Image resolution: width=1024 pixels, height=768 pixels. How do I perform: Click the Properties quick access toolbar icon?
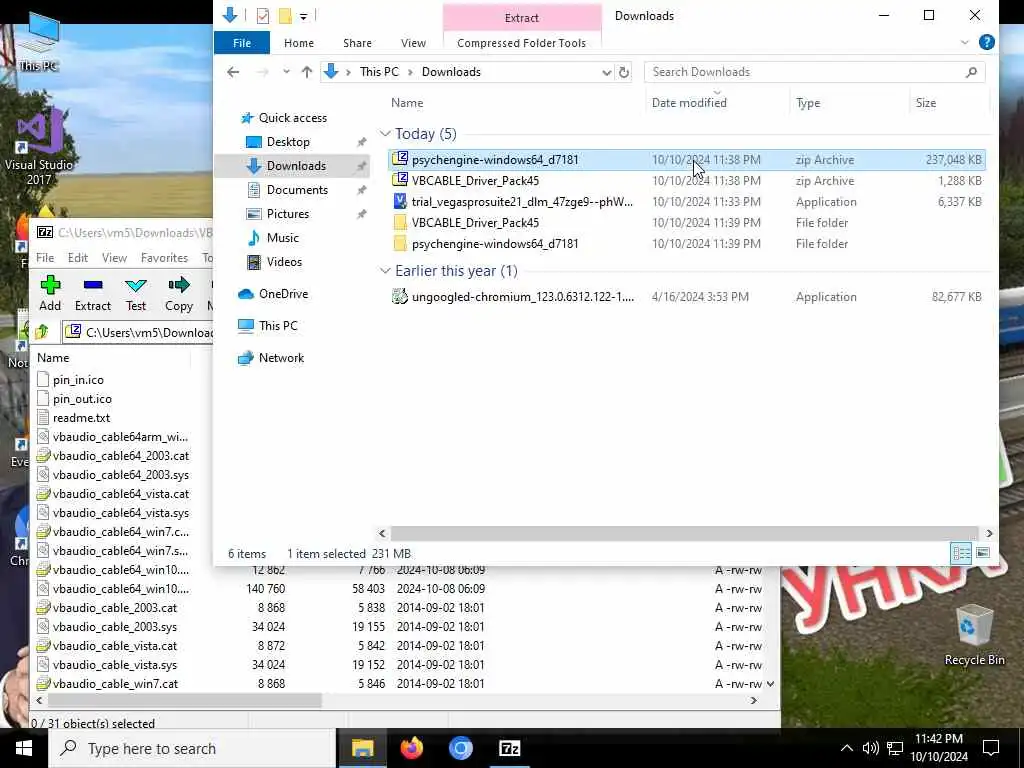[263, 16]
